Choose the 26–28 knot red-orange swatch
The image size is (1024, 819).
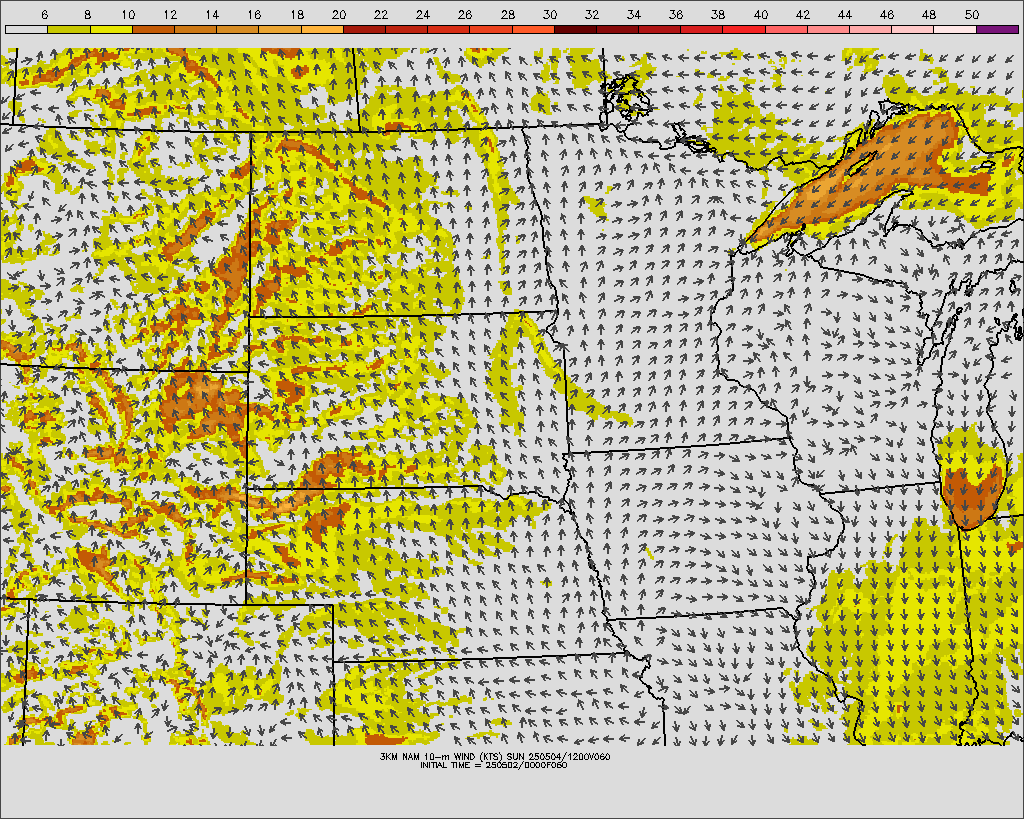(x=491, y=29)
